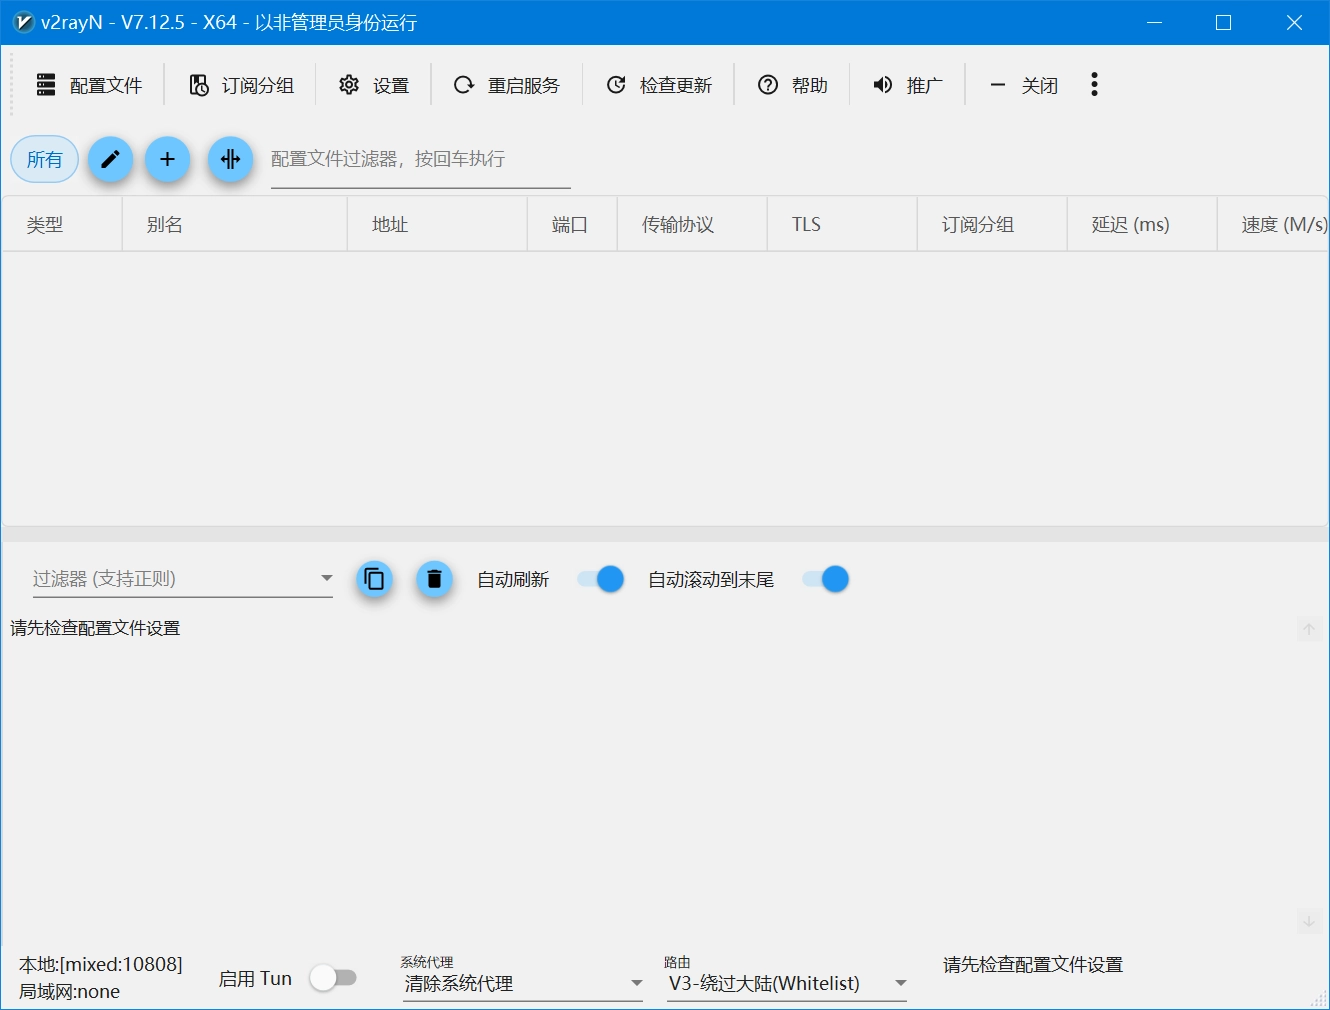The width and height of the screenshot is (1330, 1010).
Task: Copy log using the copy icon
Action: click(x=374, y=579)
